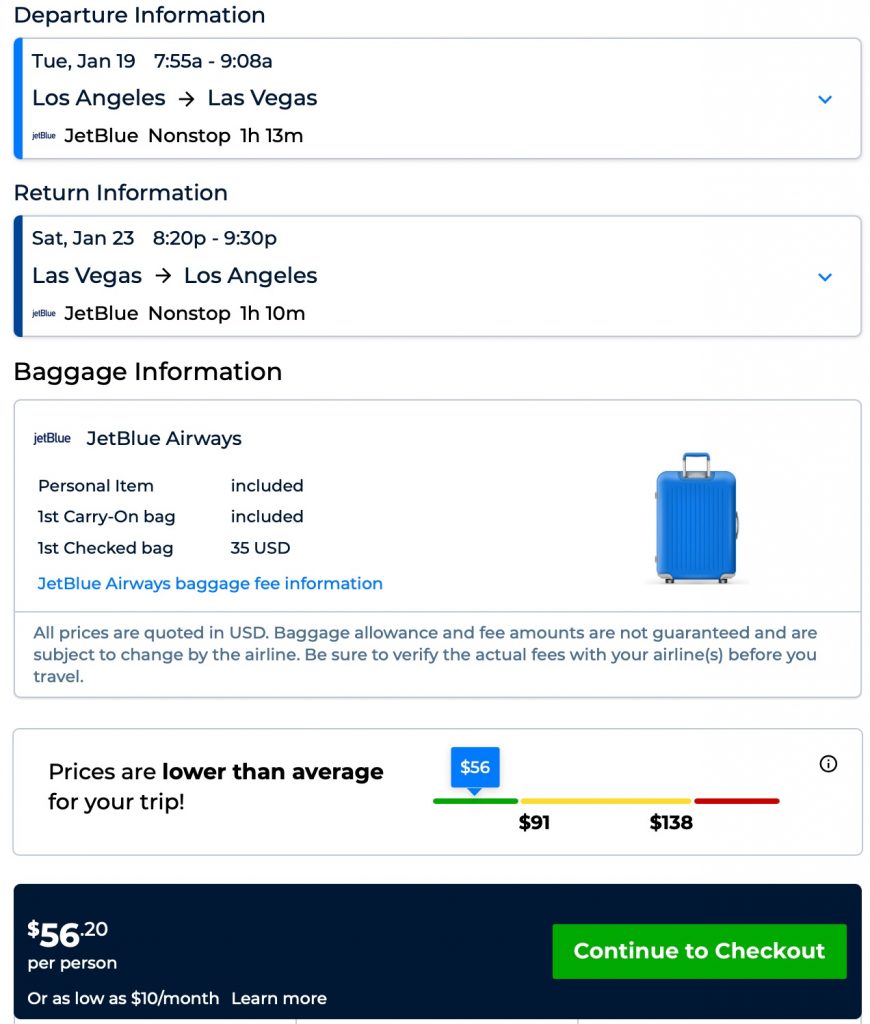The image size is (870, 1024).
Task: Click the JetBlue logo in the return flight row
Action: coord(44,314)
